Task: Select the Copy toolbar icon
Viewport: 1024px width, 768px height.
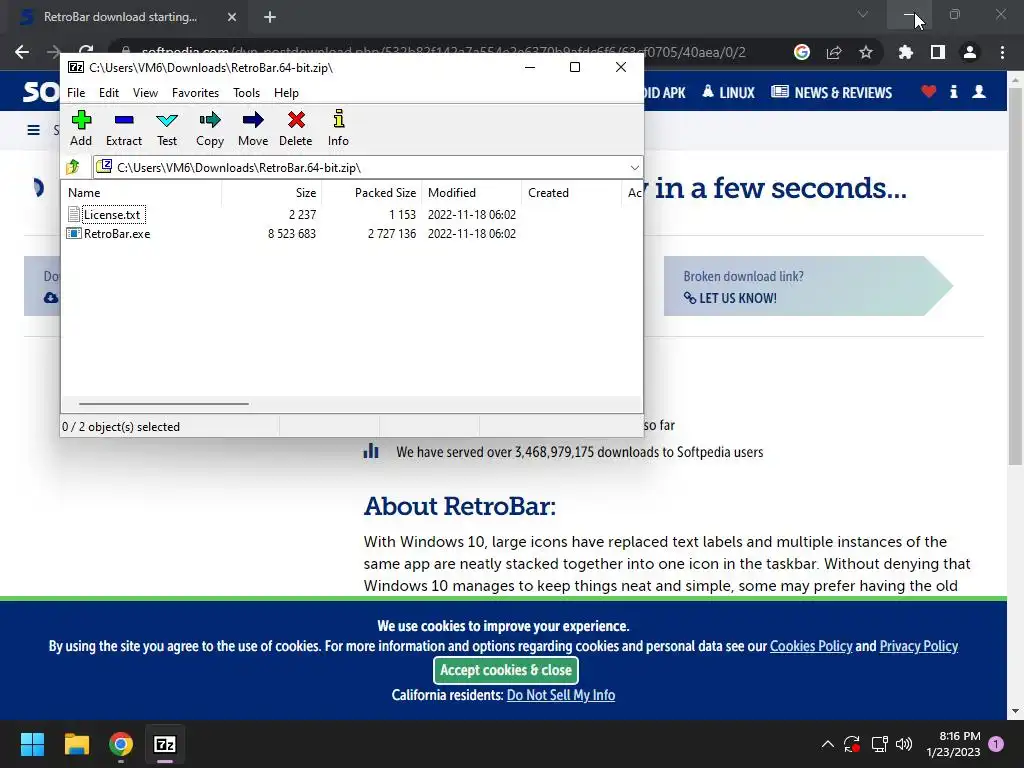Action: 210,129
